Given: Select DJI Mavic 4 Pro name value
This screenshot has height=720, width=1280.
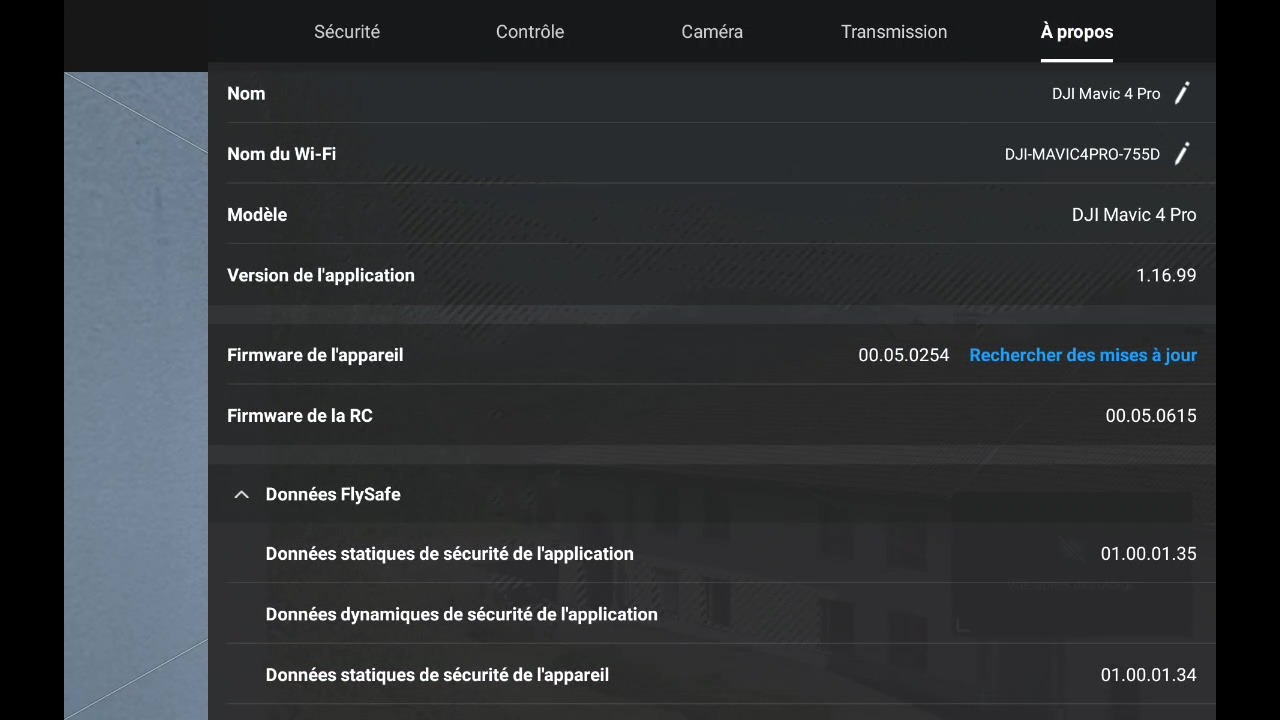Looking at the screenshot, I should 1106,93.
